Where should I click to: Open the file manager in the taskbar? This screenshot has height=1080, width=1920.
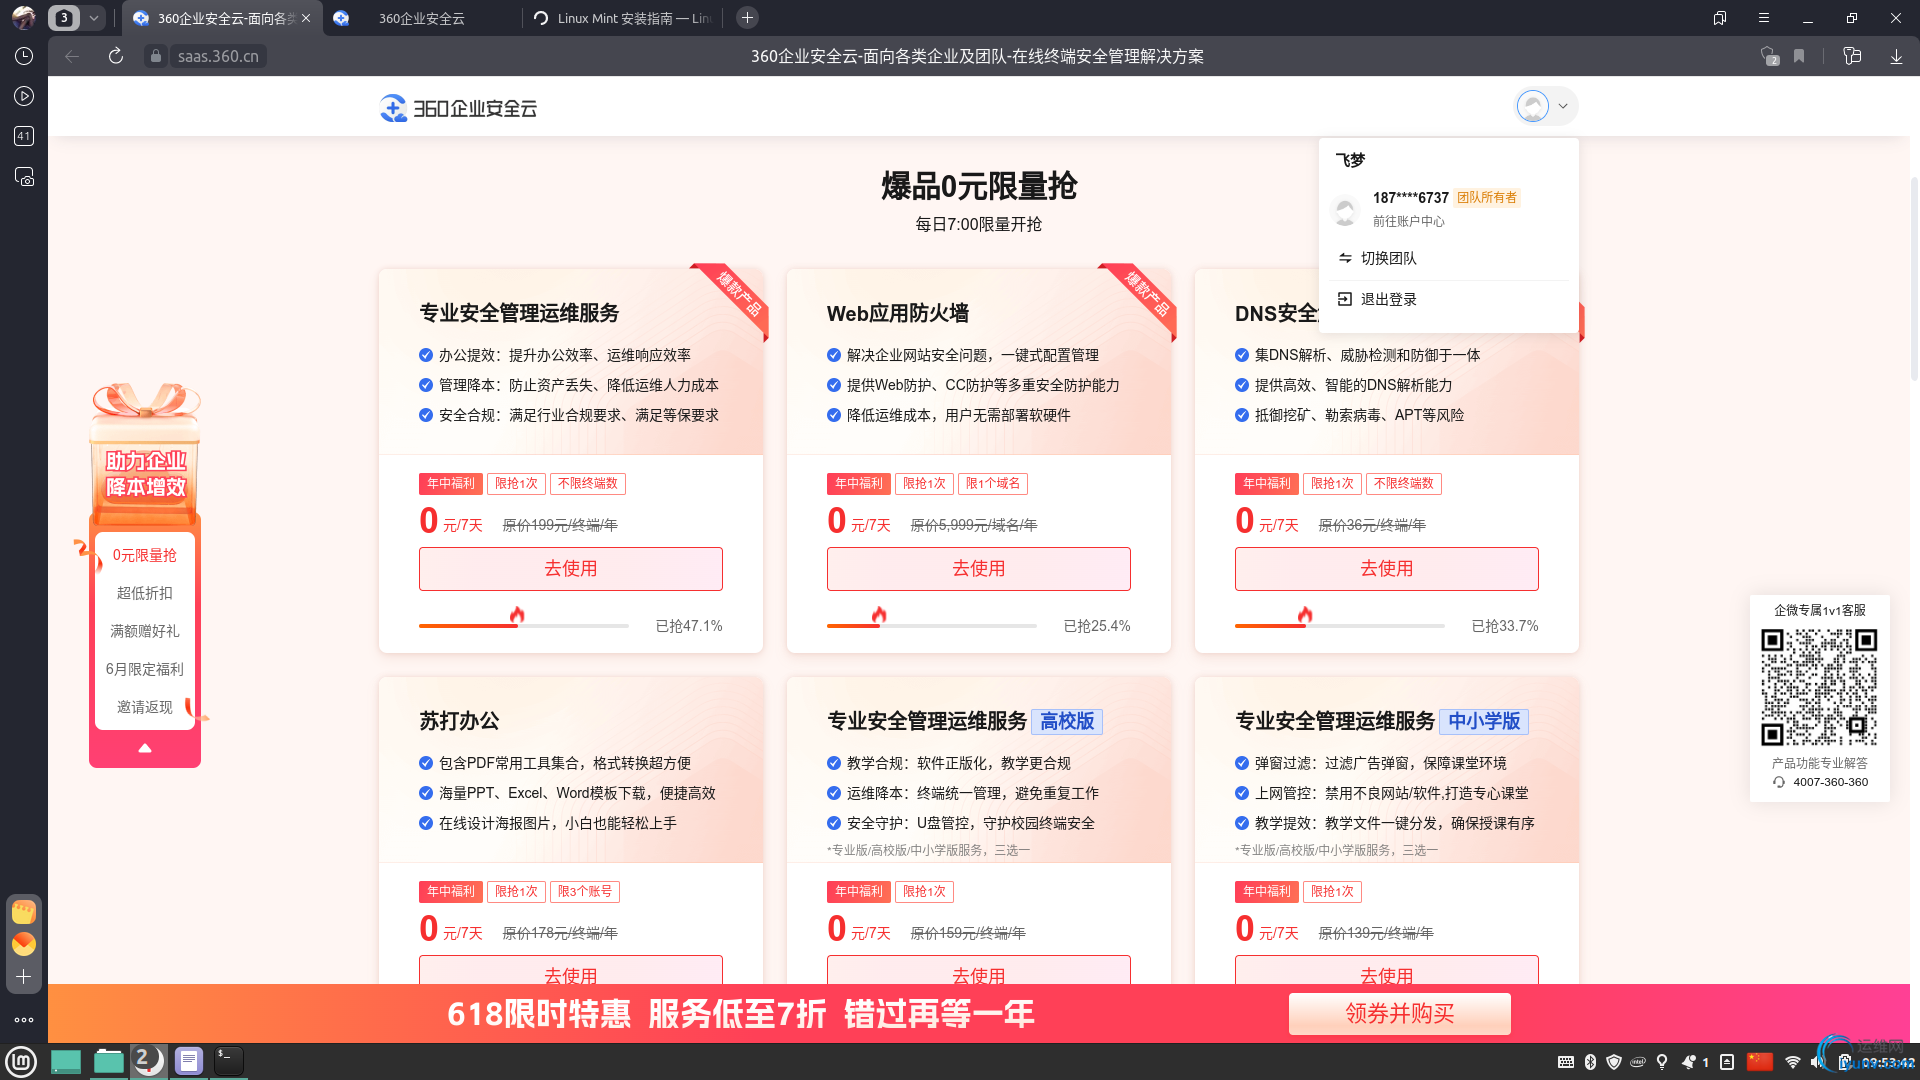[x=109, y=1061]
